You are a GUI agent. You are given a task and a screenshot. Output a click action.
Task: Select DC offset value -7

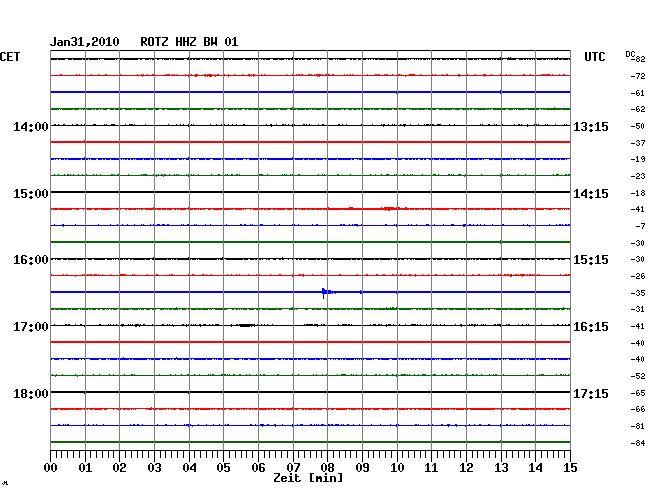[x=640, y=226]
